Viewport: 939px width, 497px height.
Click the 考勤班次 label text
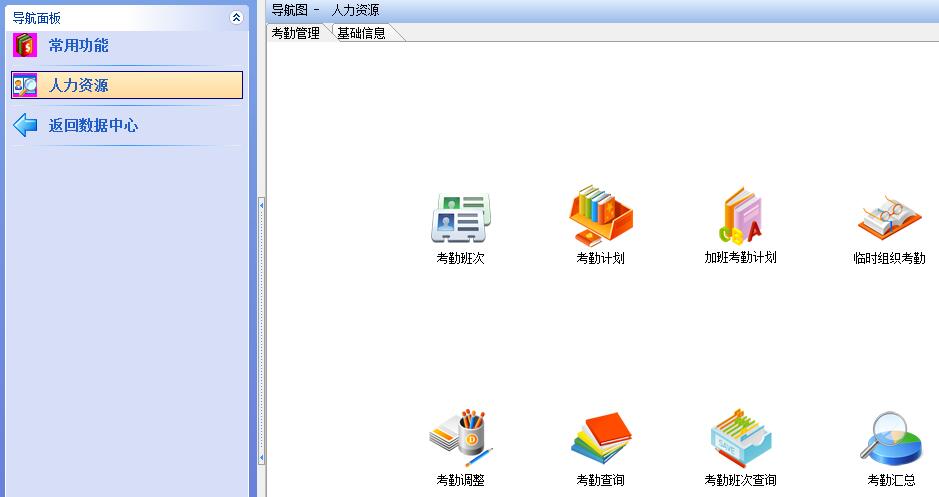[x=461, y=258]
